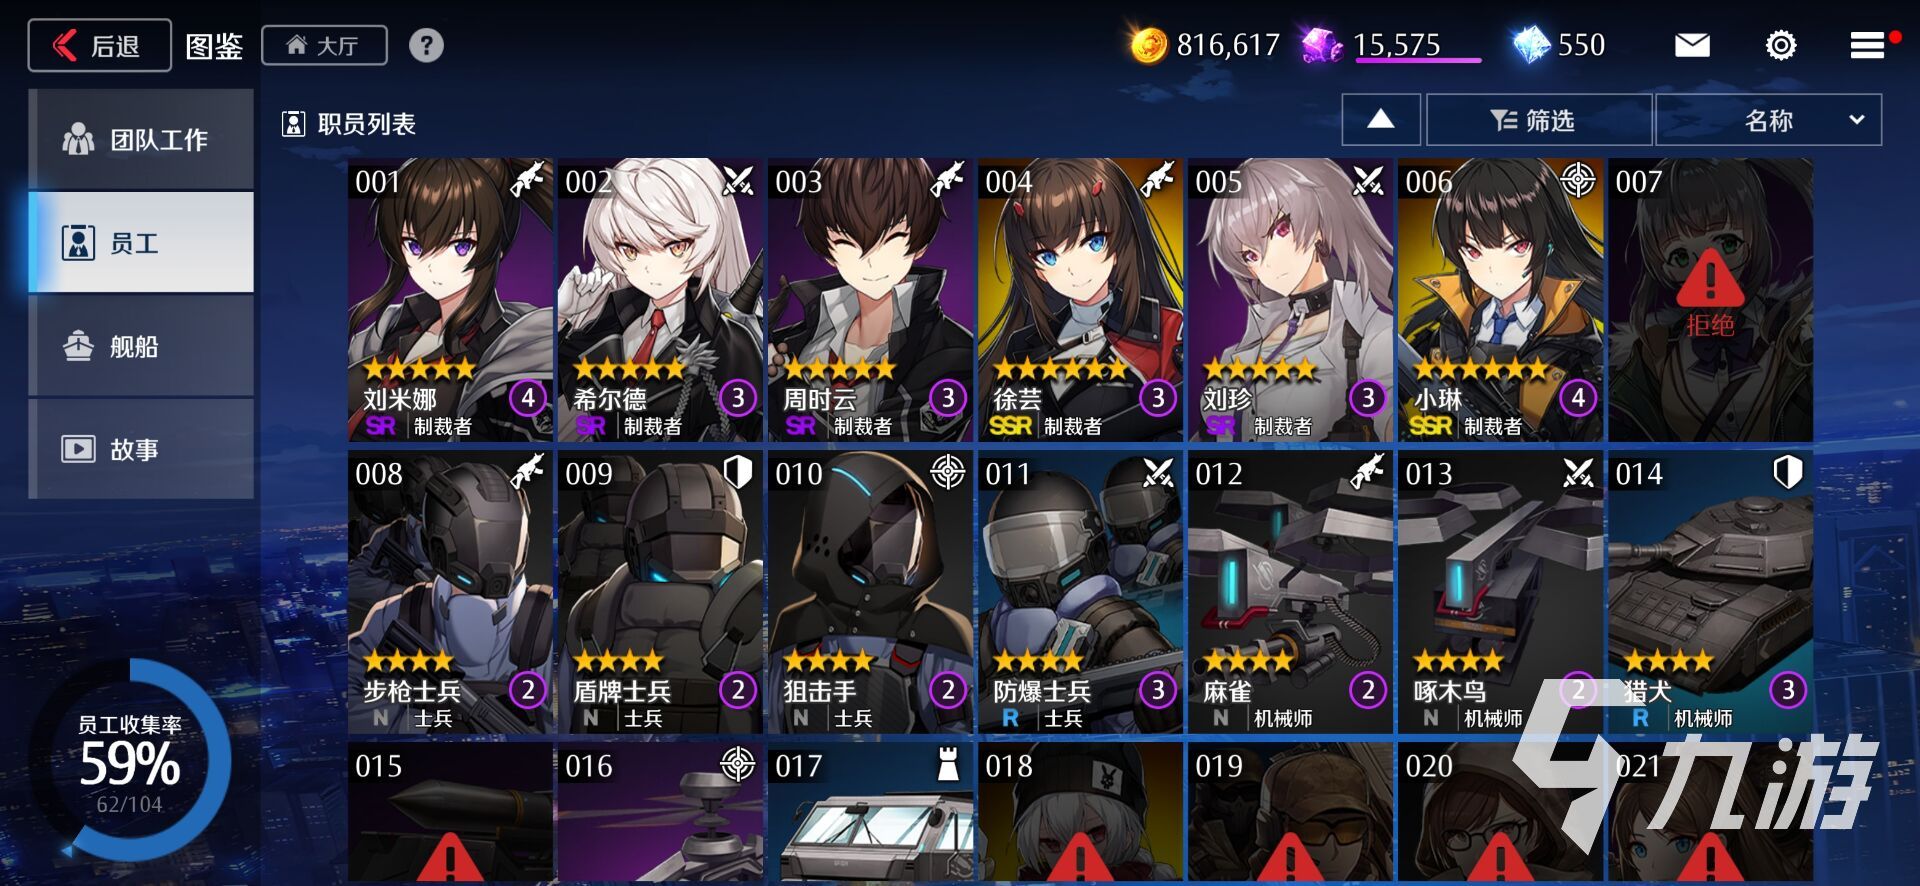
Task: Toggle ascending sort order arrow
Action: click(1381, 120)
